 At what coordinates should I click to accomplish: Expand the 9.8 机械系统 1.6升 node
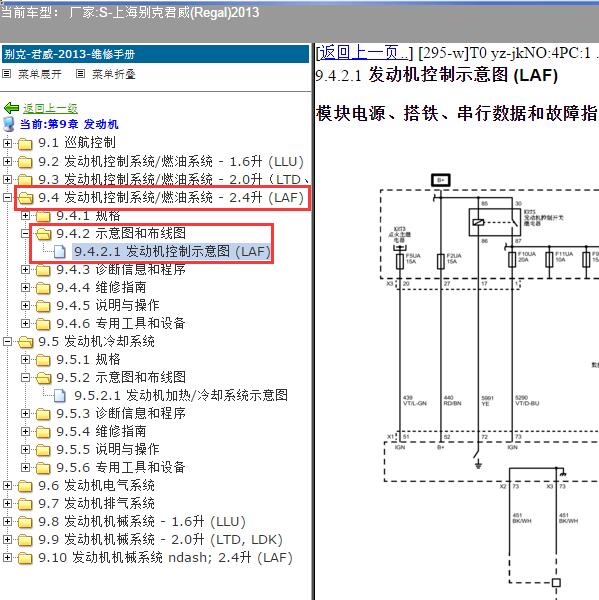coord(7,522)
